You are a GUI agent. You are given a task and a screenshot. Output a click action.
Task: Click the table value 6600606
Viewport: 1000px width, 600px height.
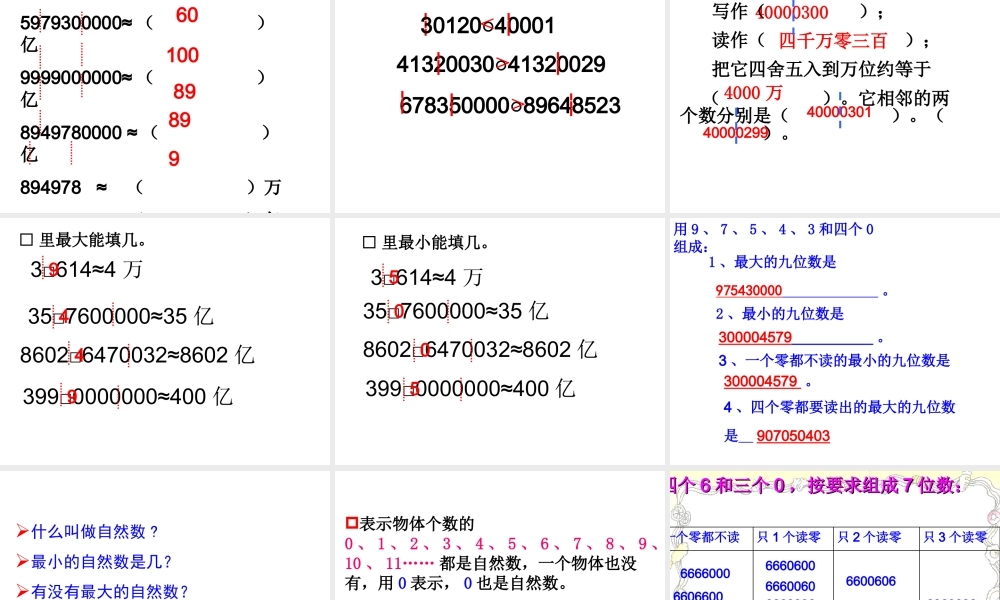click(871, 581)
